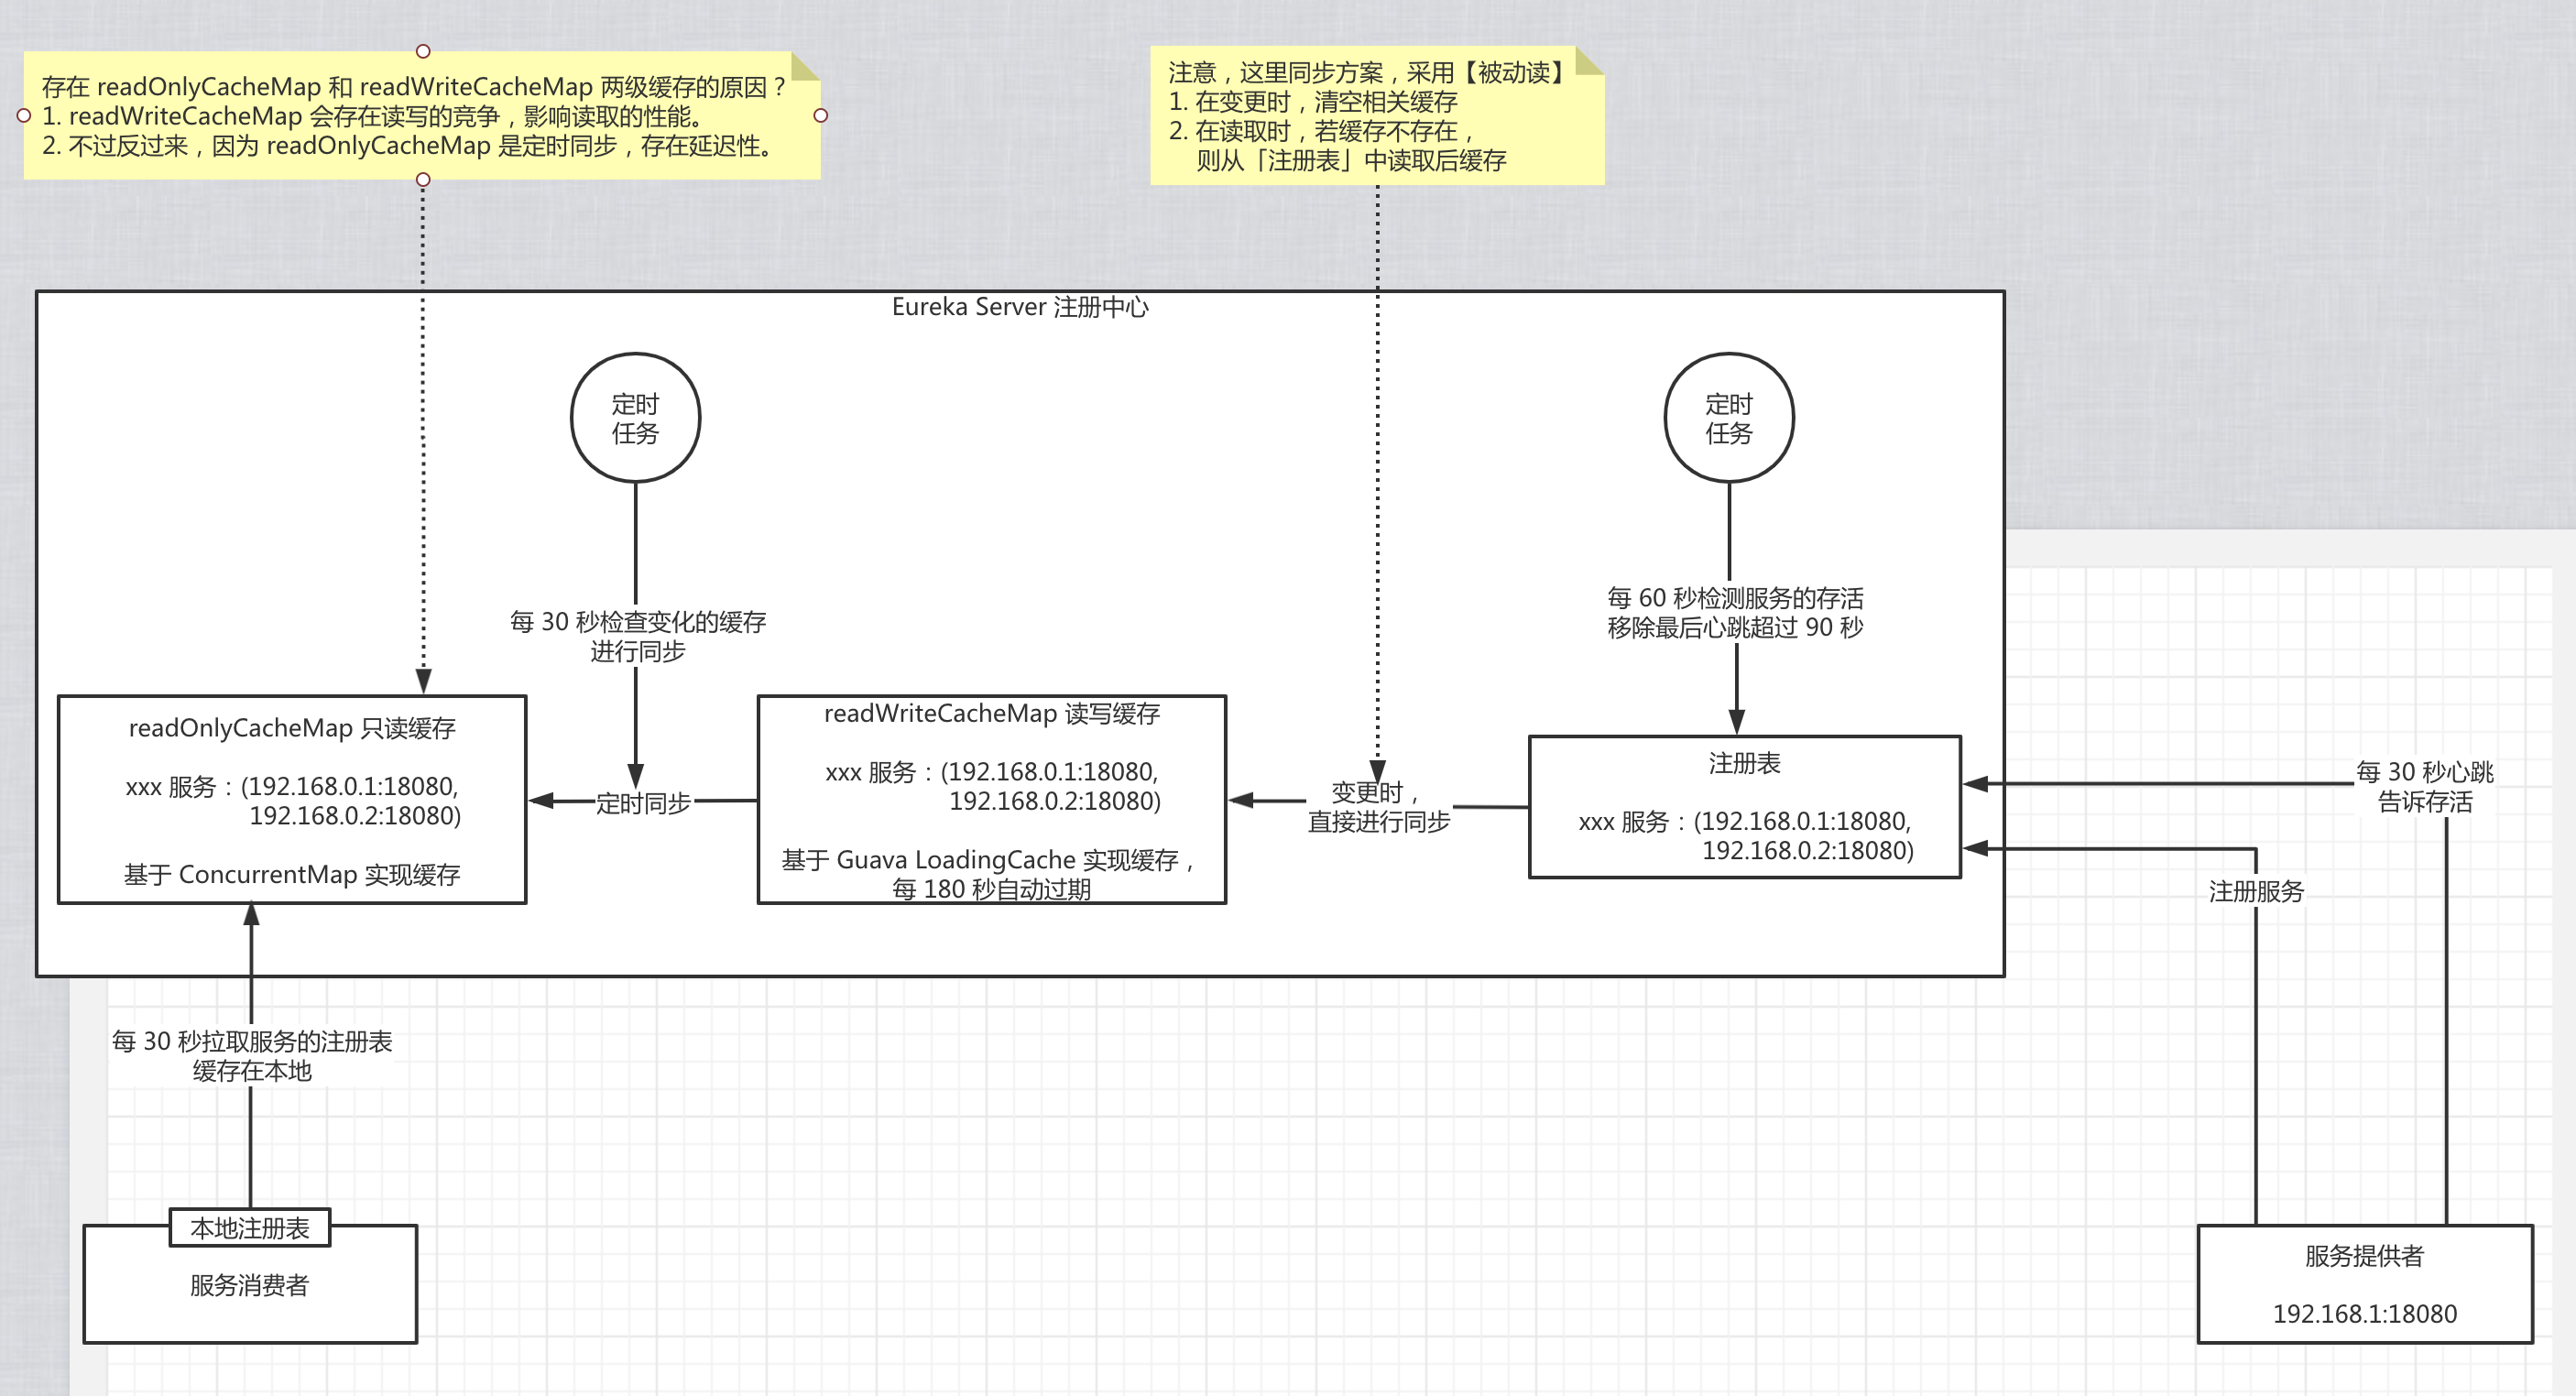Screen dimensions: 2576x1396
Task: Select the right 定时任务 circle above 每 60 秒检测
Action: pos(1728,418)
